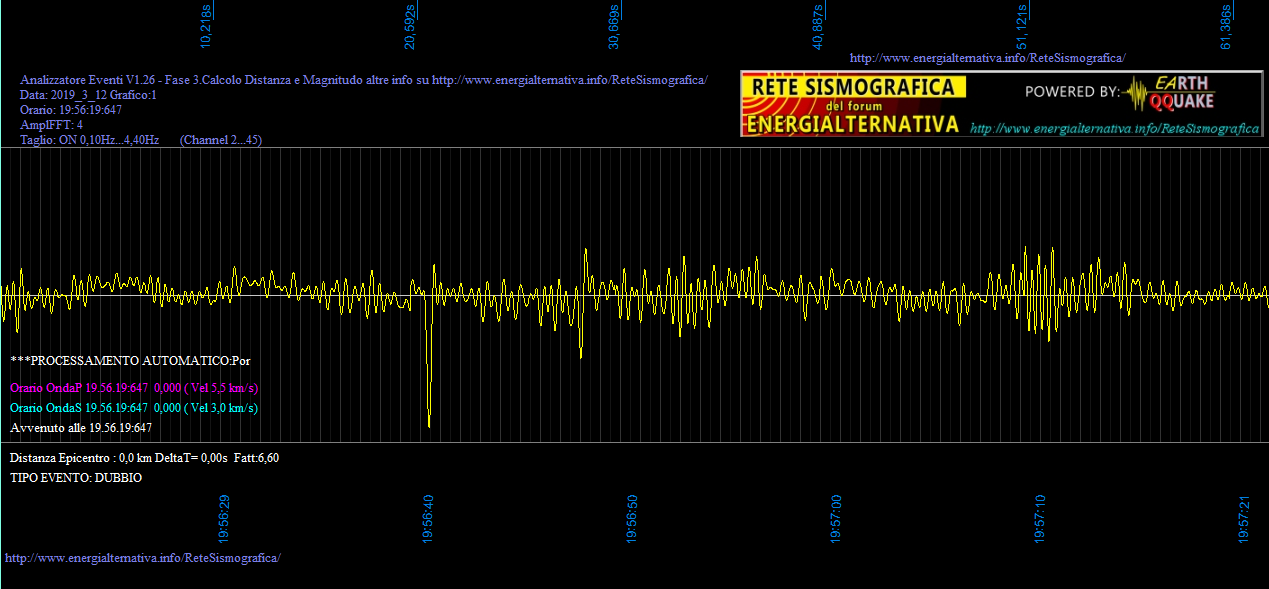
Task: Click the 19:57:00 bottom time label
Action: click(837, 518)
